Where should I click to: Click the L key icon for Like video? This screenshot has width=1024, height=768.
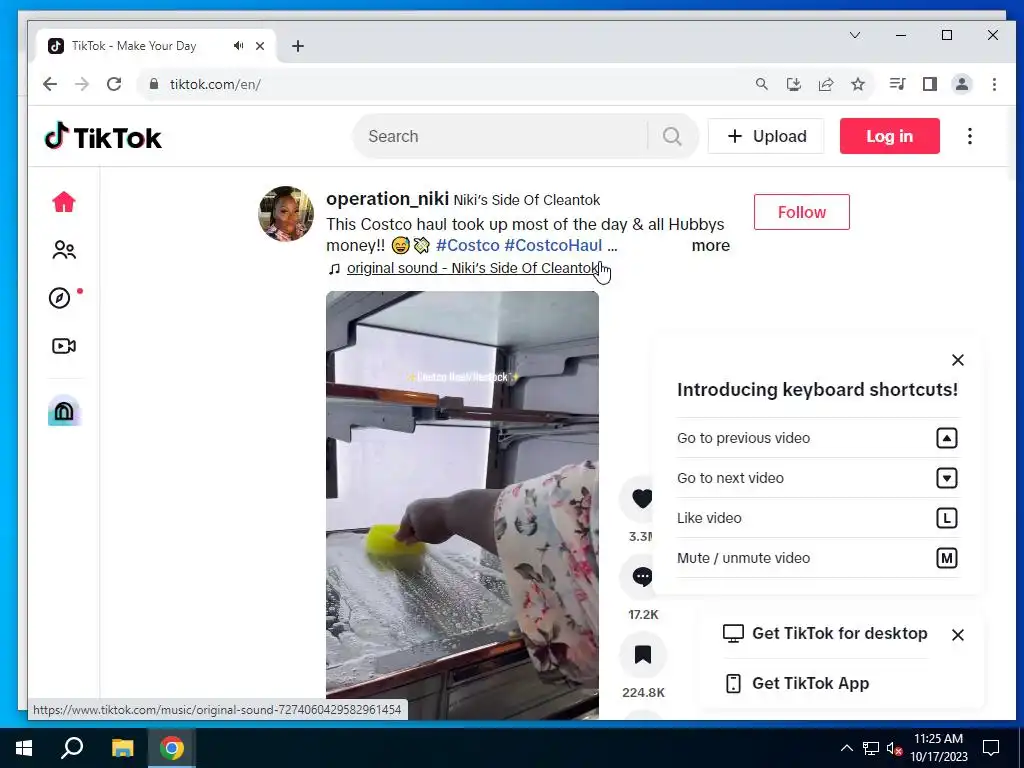pyautogui.click(x=946, y=518)
